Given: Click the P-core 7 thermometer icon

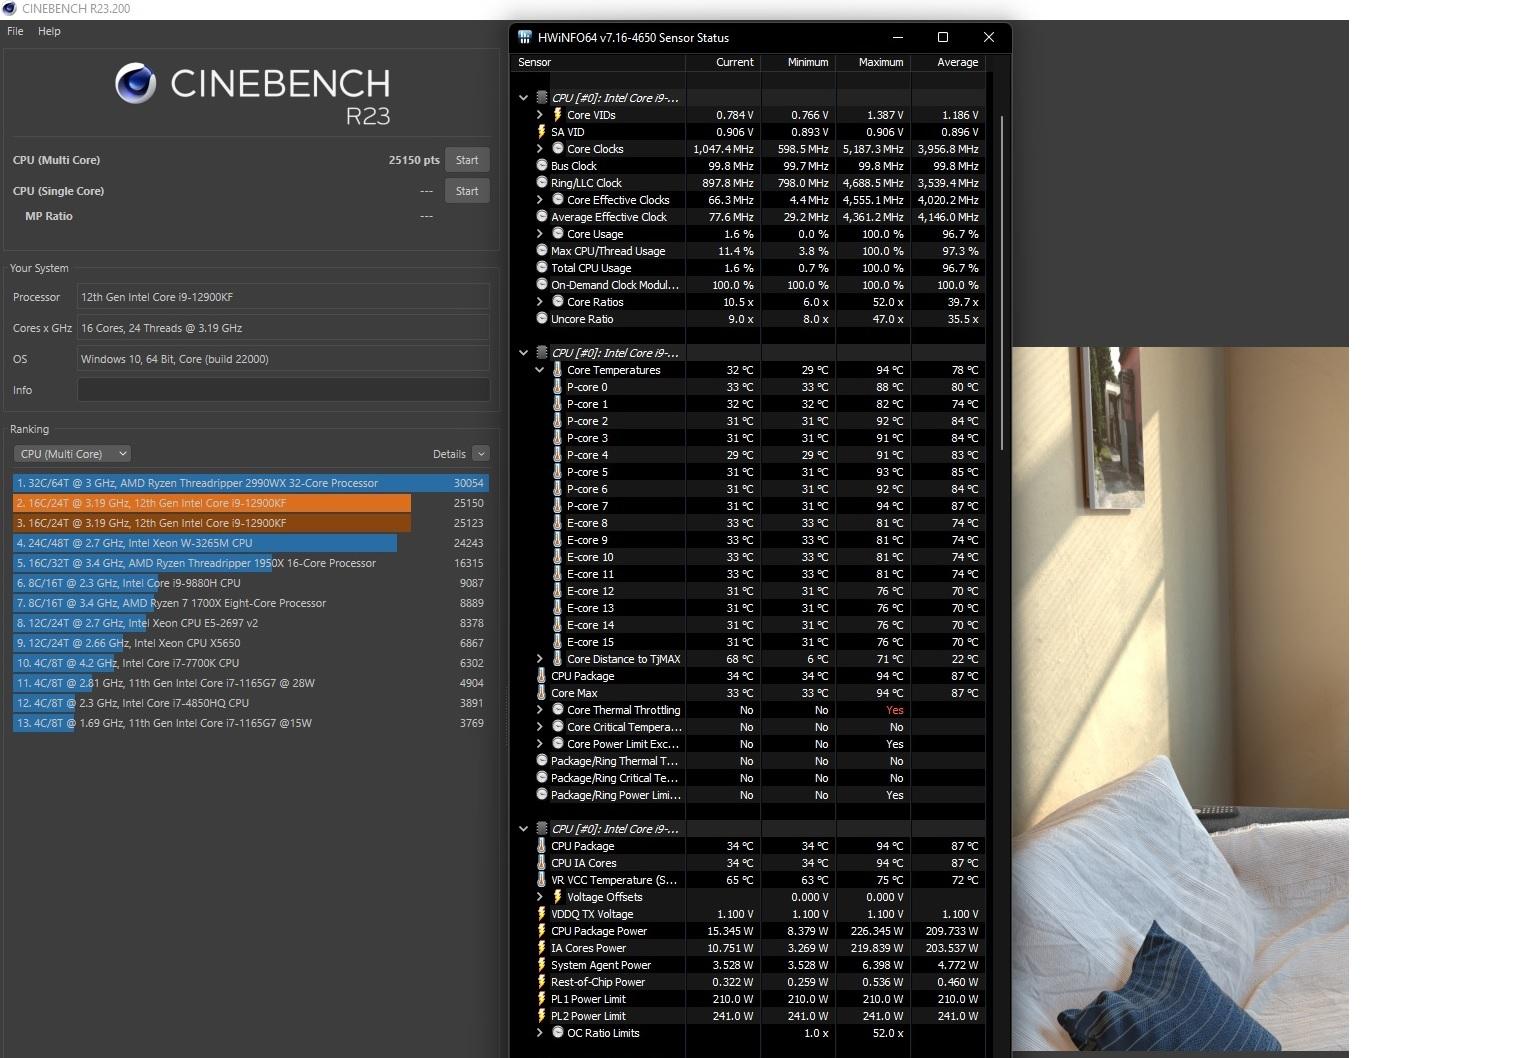Looking at the screenshot, I should point(558,506).
